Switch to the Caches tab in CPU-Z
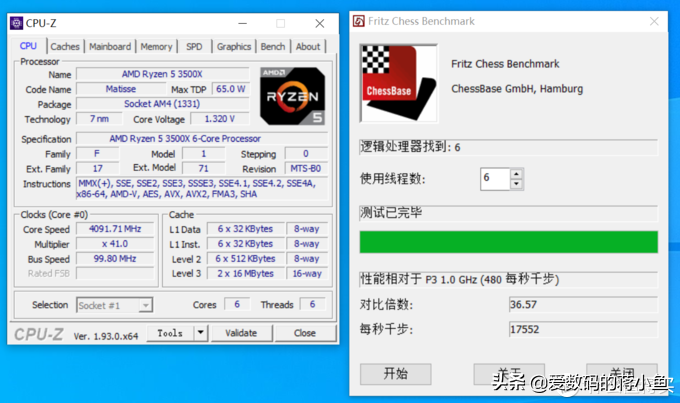 click(65, 46)
